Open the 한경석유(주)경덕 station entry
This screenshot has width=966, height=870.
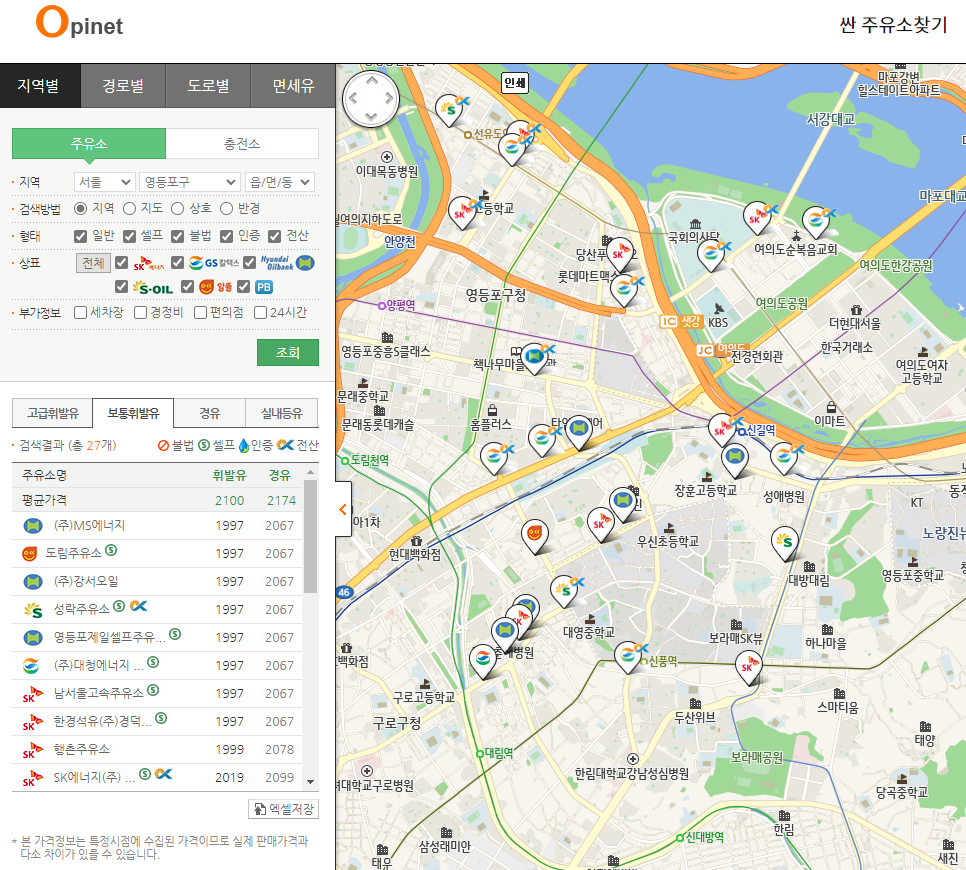[x=102, y=722]
